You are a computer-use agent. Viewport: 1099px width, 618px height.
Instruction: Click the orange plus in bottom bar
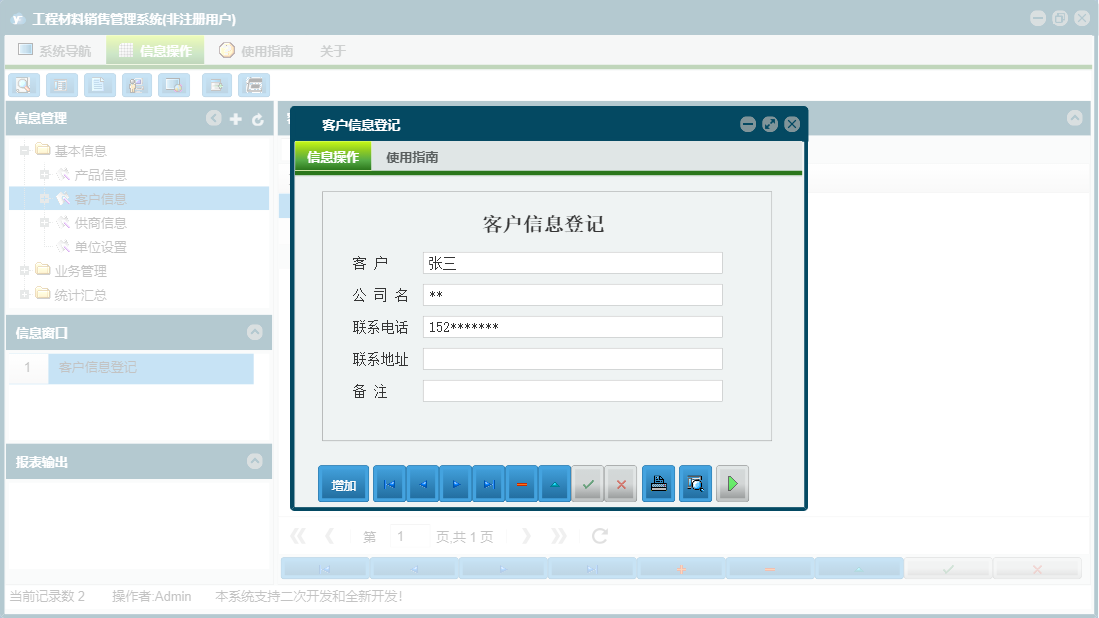pos(681,569)
